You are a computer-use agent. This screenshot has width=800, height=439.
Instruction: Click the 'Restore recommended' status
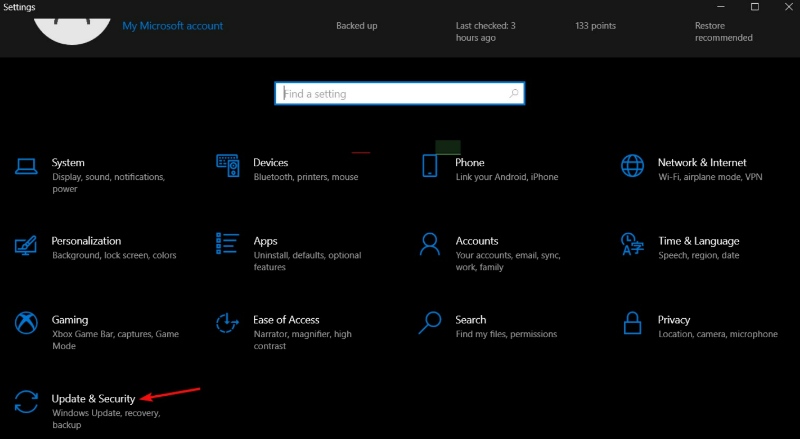[723, 32]
